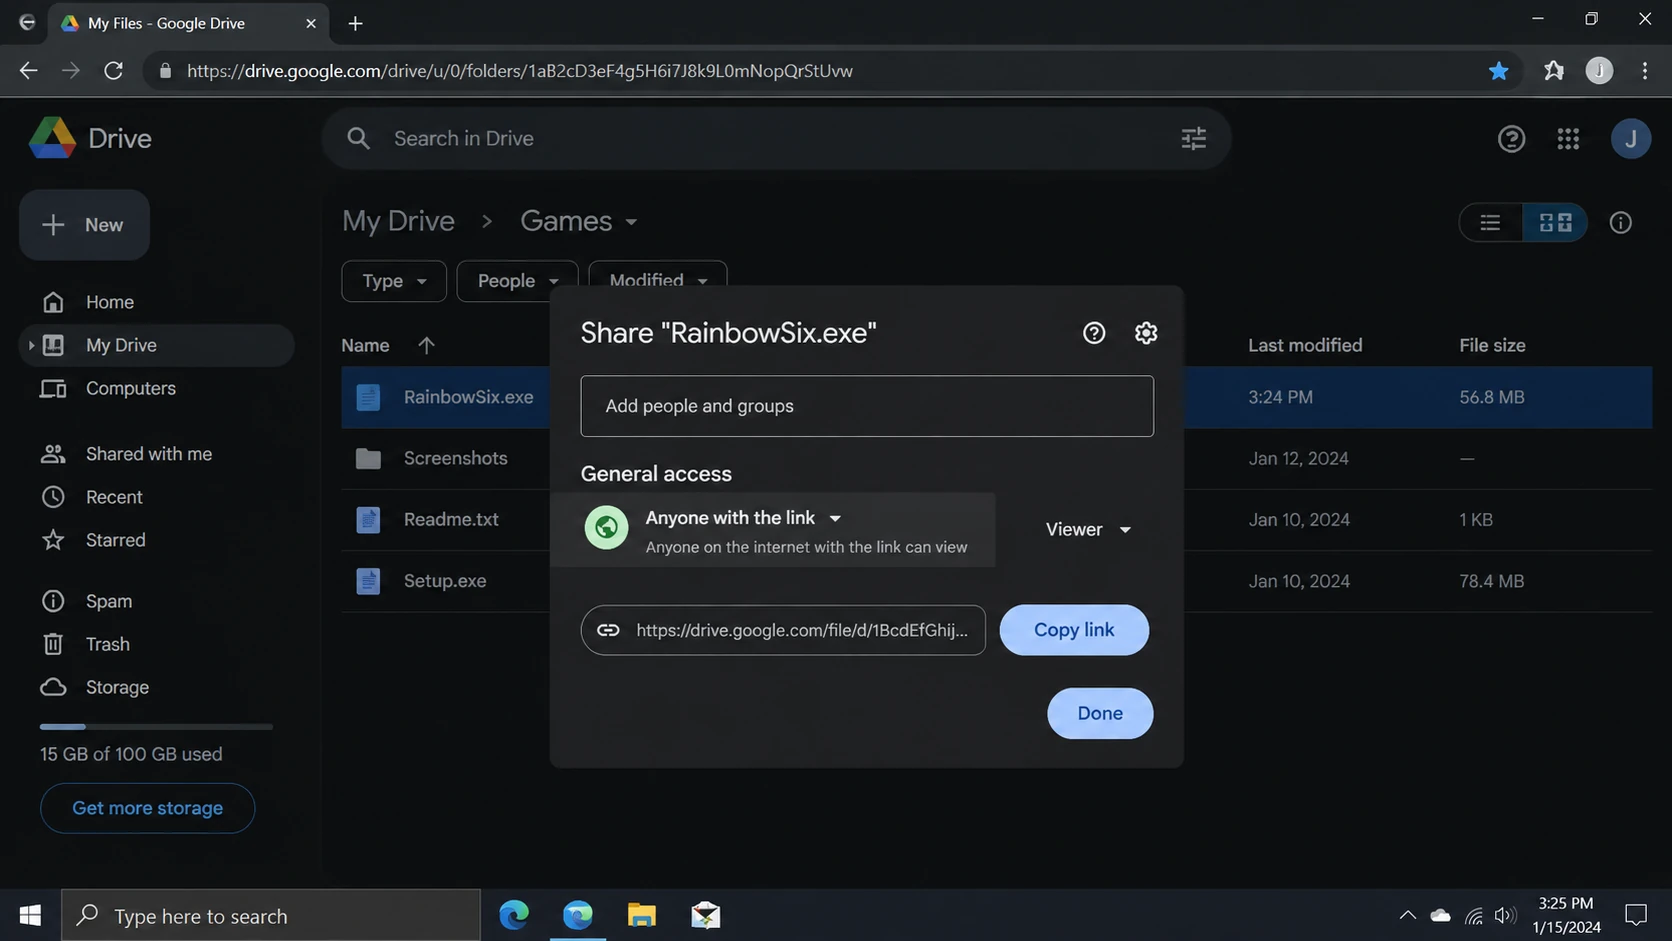Select My Drive in sidebar

point(156,345)
